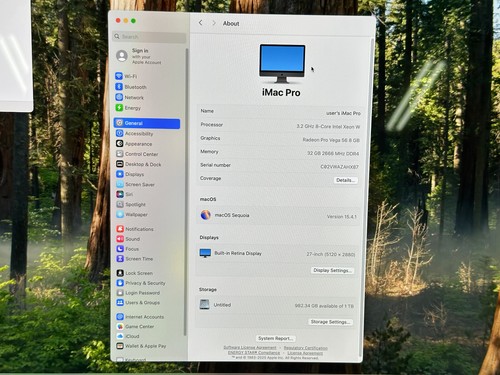500x375 pixels.
Task: Open the Control Center icon
Action: (120, 154)
